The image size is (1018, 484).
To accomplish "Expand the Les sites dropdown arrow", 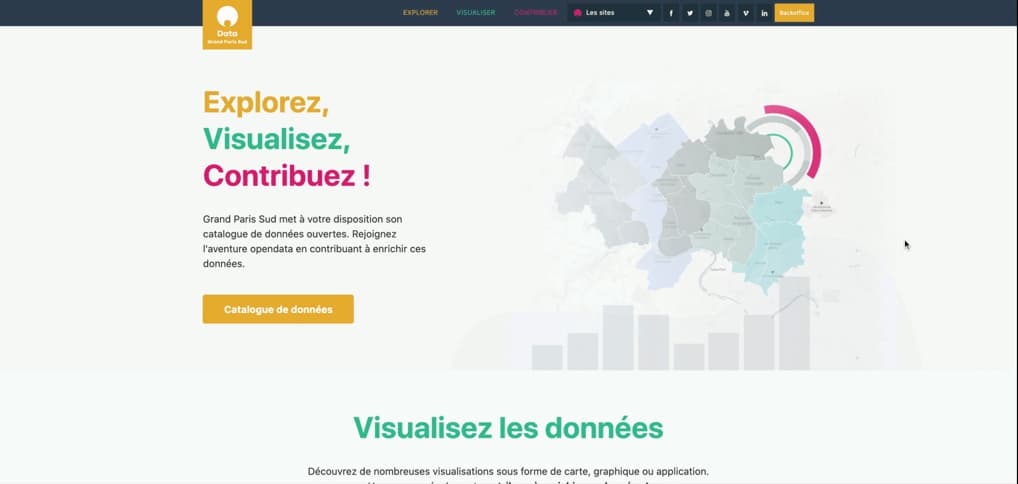I will (650, 13).
